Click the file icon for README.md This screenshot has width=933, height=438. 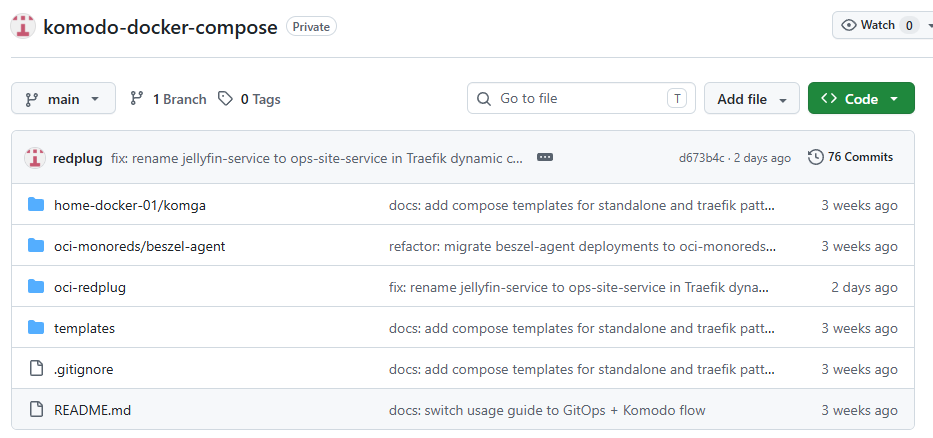point(36,410)
